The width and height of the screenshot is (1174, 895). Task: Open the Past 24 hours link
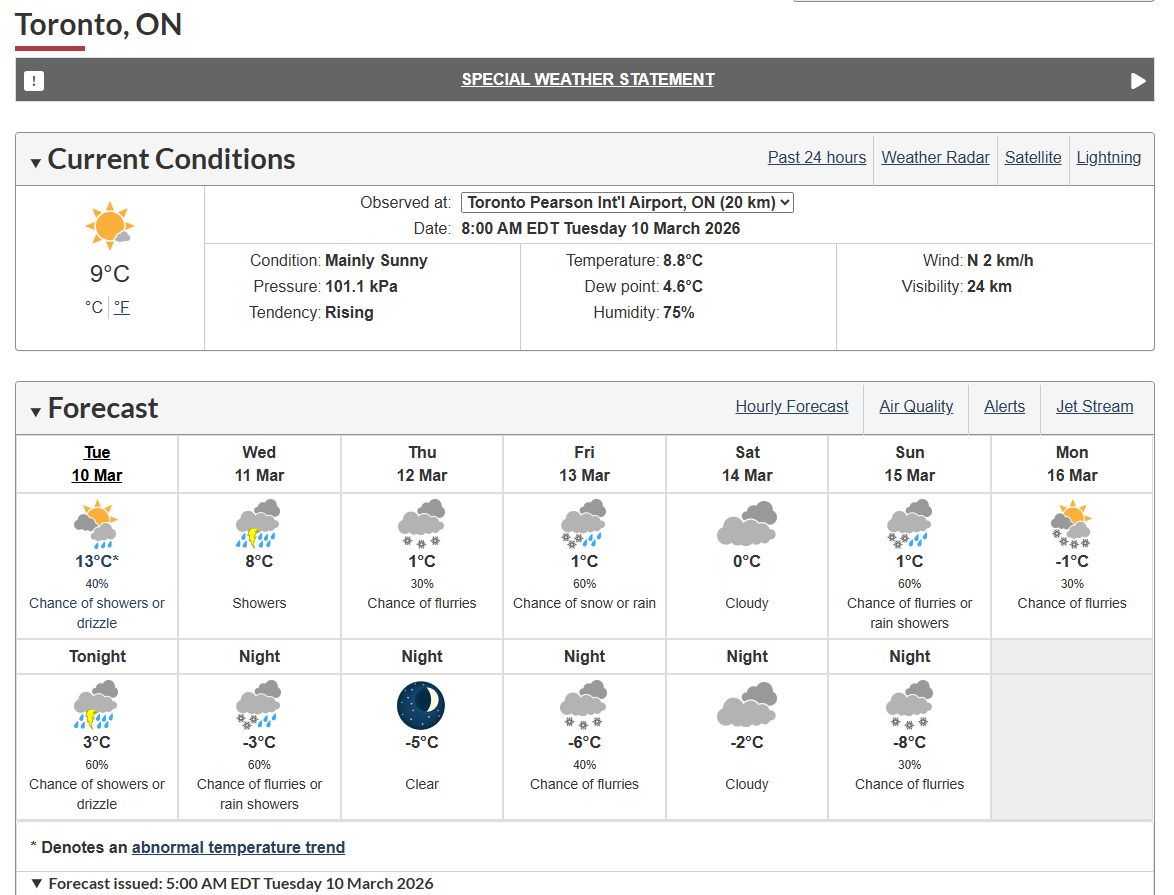click(x=816, y=157)
